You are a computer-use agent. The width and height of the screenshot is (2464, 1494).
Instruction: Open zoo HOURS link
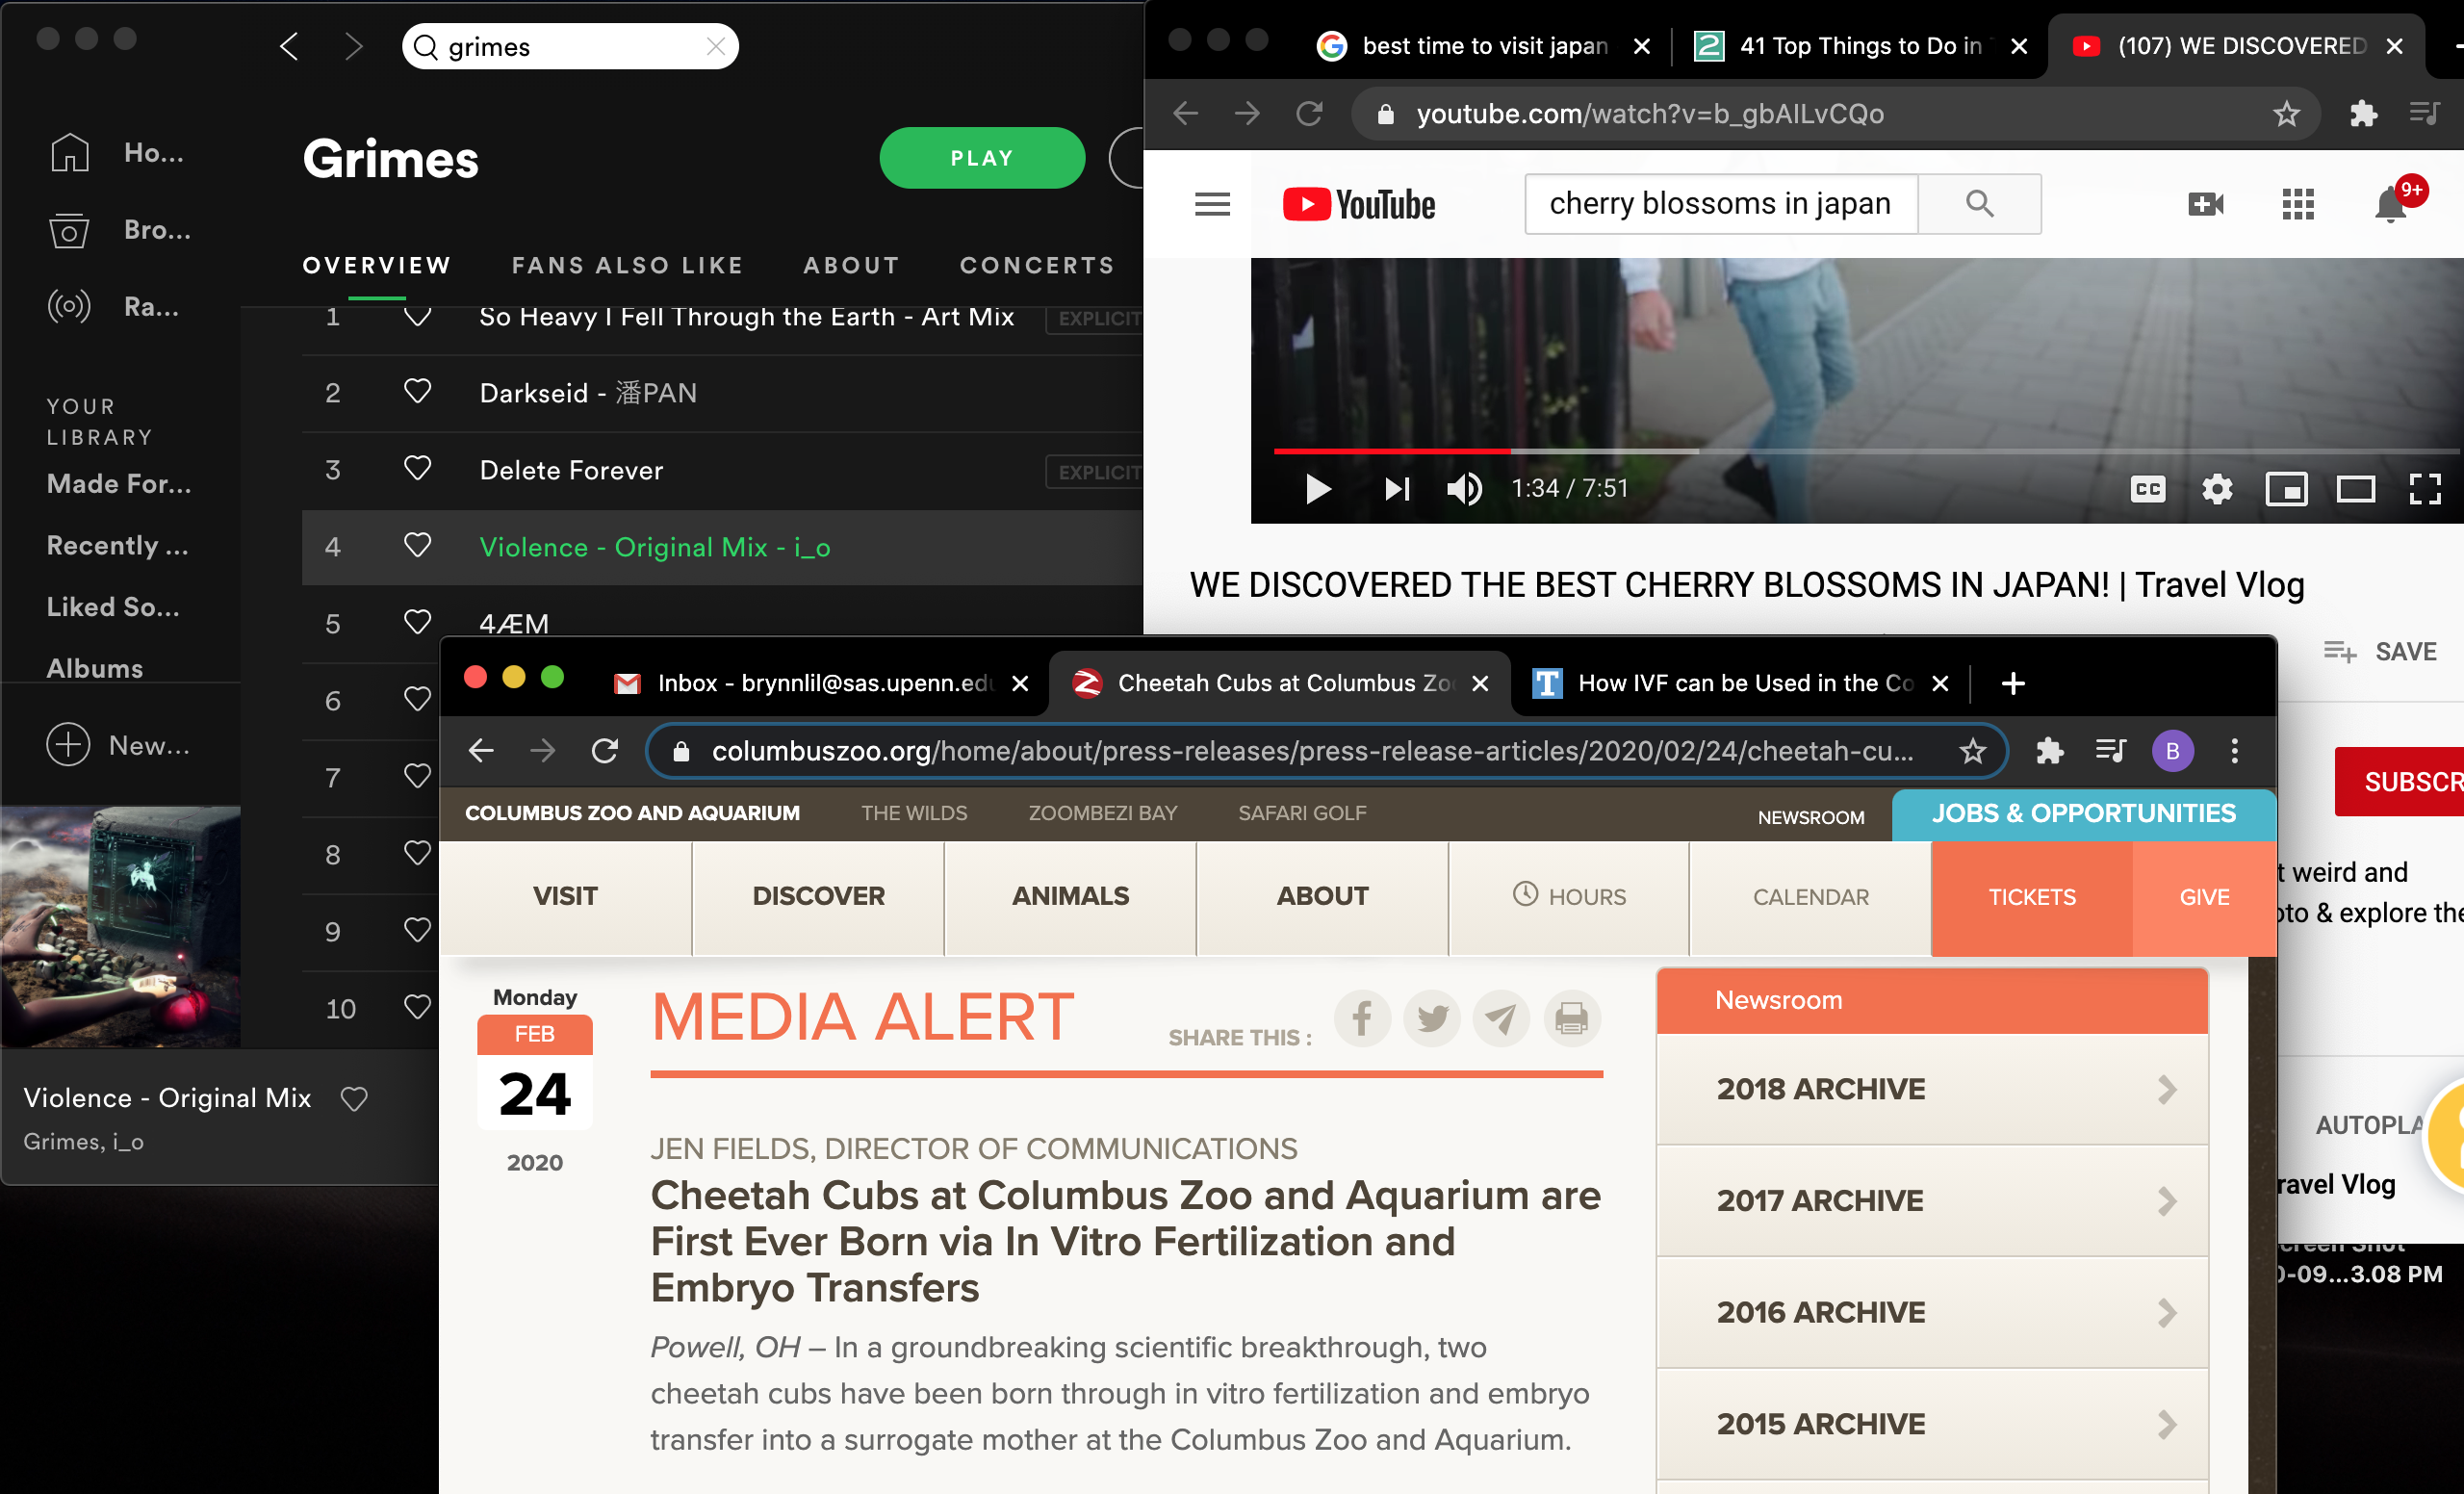point(1569,897)
